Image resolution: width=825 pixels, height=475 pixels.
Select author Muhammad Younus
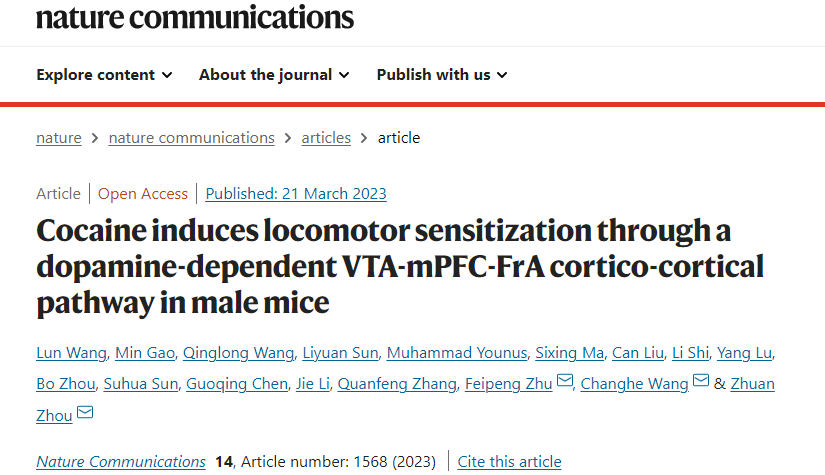pos(457,353)
